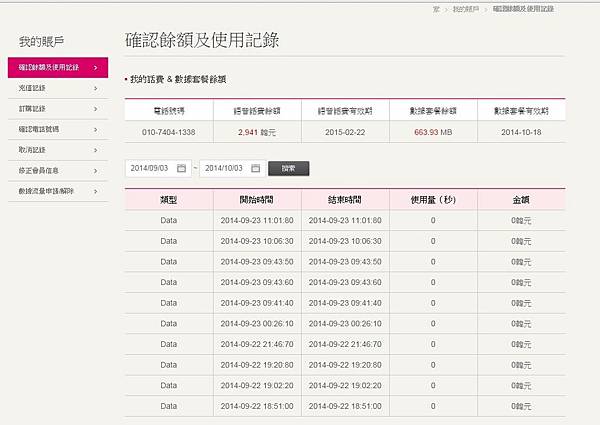The width and height of the screenshot is (600, 425).
Task: Click the 類型 column header
Action: pyautogui.click(x=168, y=200)
